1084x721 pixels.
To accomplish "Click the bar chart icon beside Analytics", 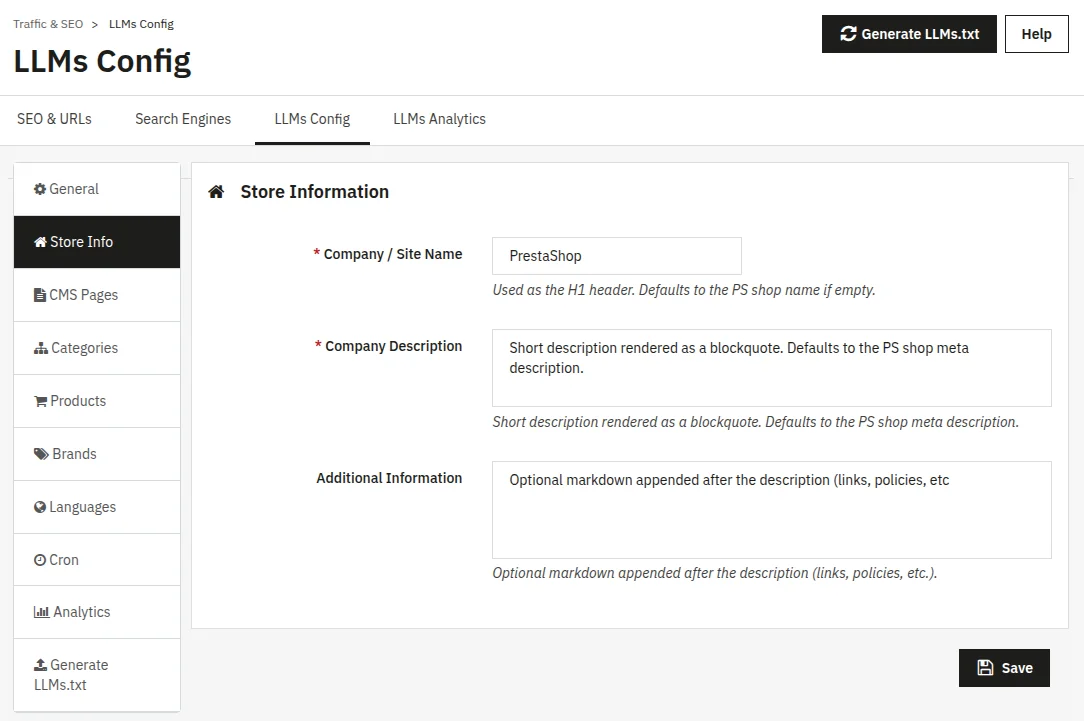I will (41, 612).
